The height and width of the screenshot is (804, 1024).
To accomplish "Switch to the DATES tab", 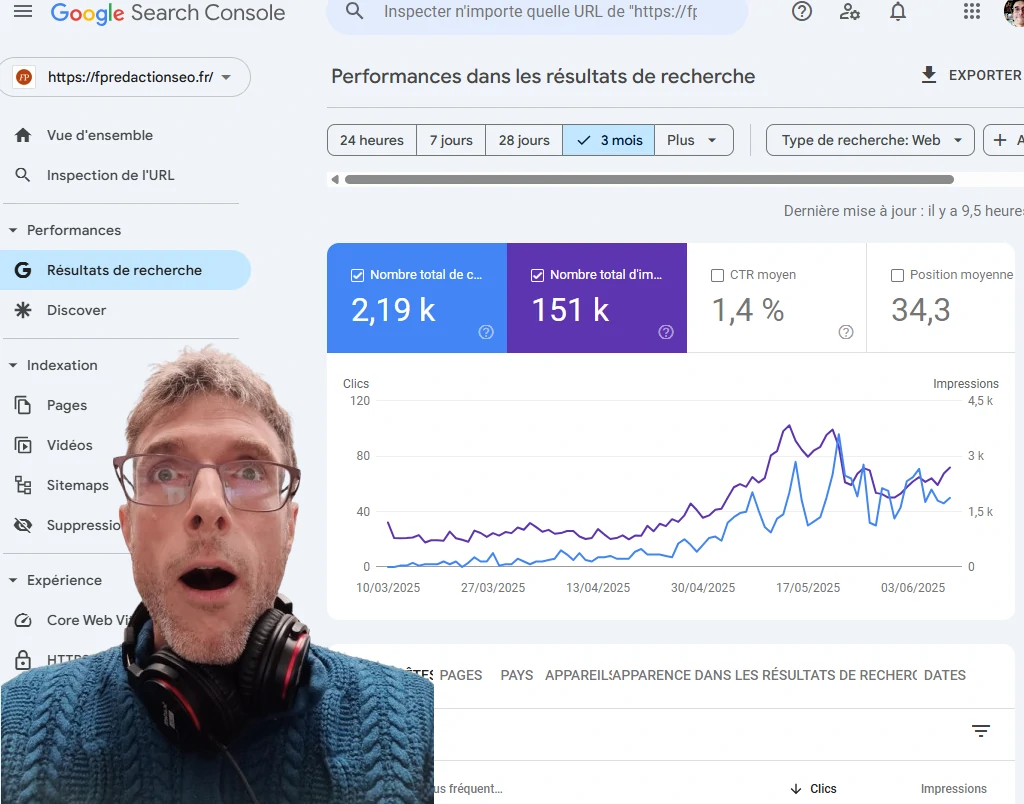I will (944, 675).
